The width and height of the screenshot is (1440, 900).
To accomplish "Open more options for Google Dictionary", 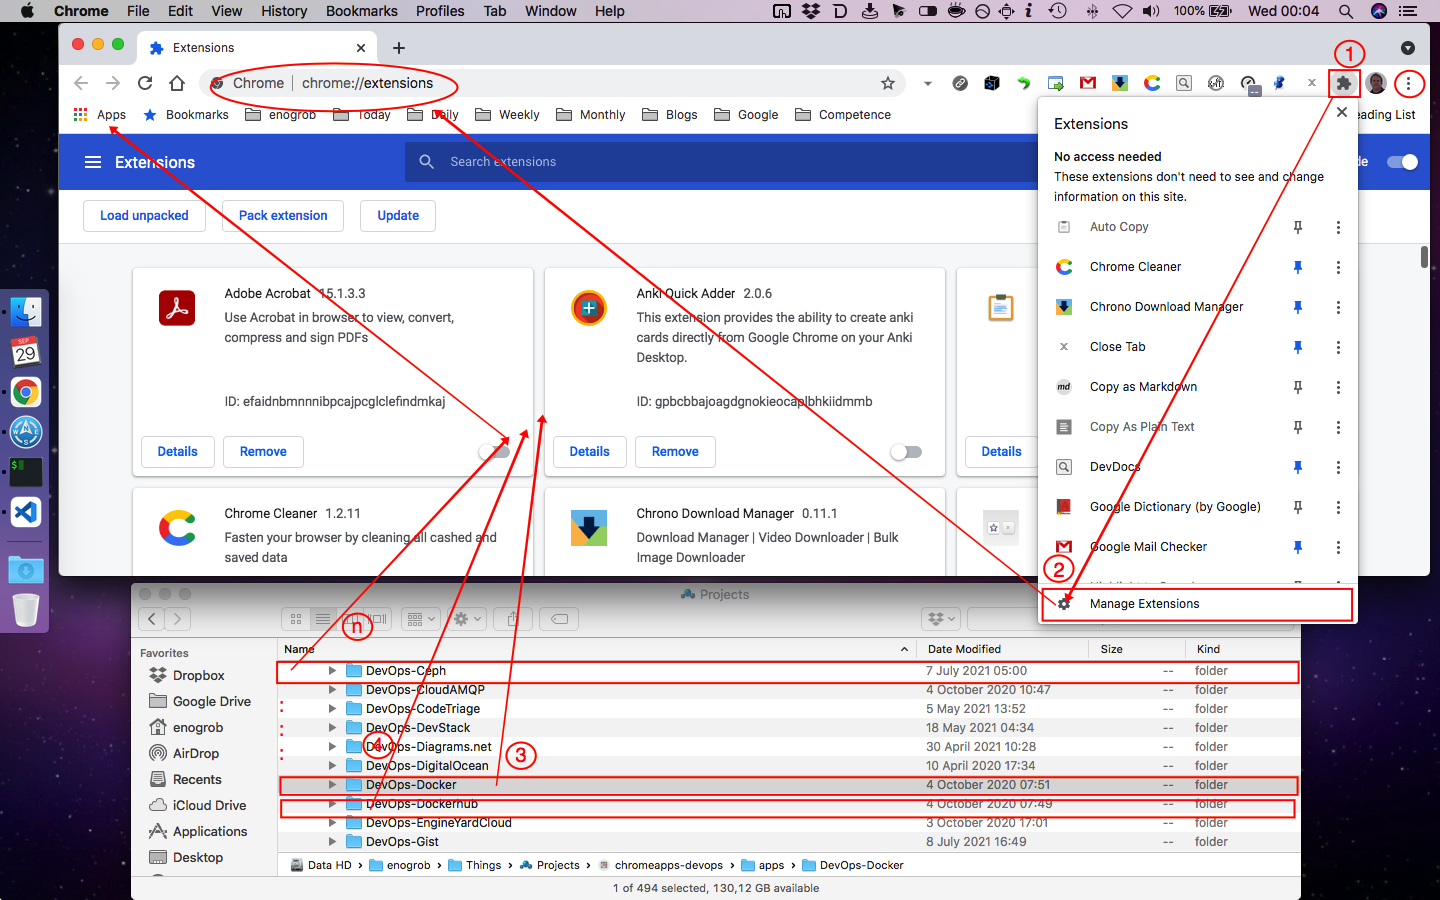I will pos(1338,507).
